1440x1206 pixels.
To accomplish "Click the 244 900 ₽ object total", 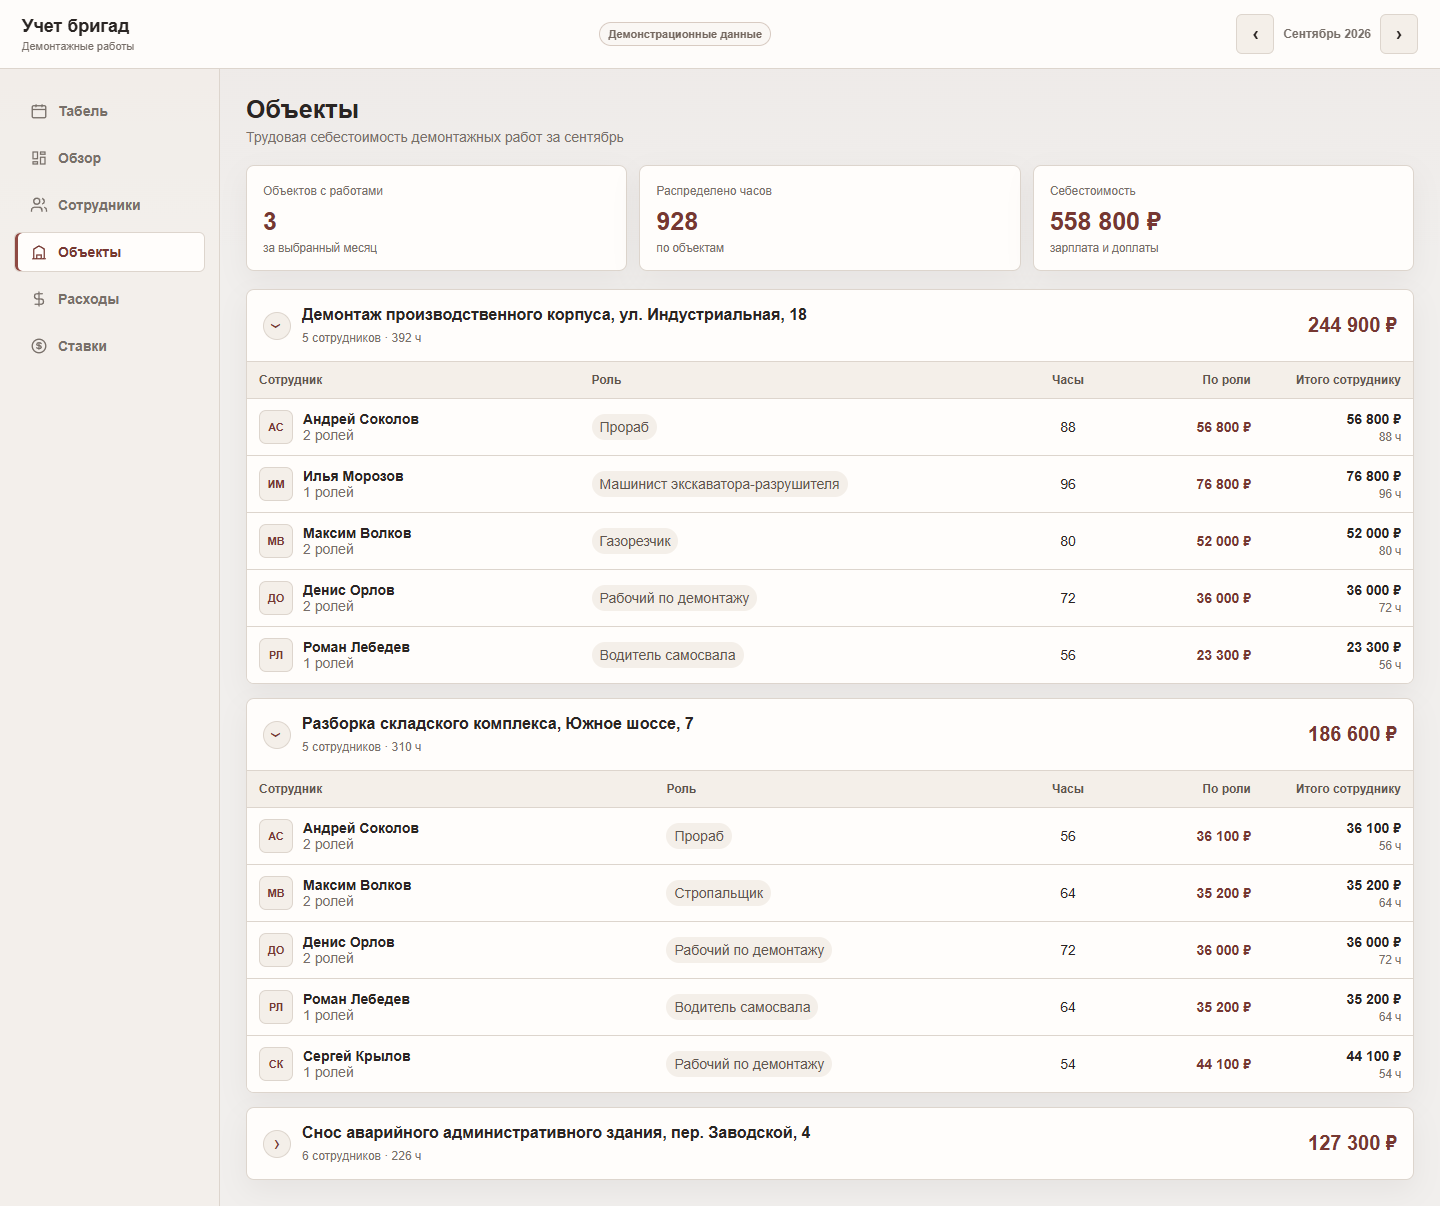I will click(x=1352, y=325).
